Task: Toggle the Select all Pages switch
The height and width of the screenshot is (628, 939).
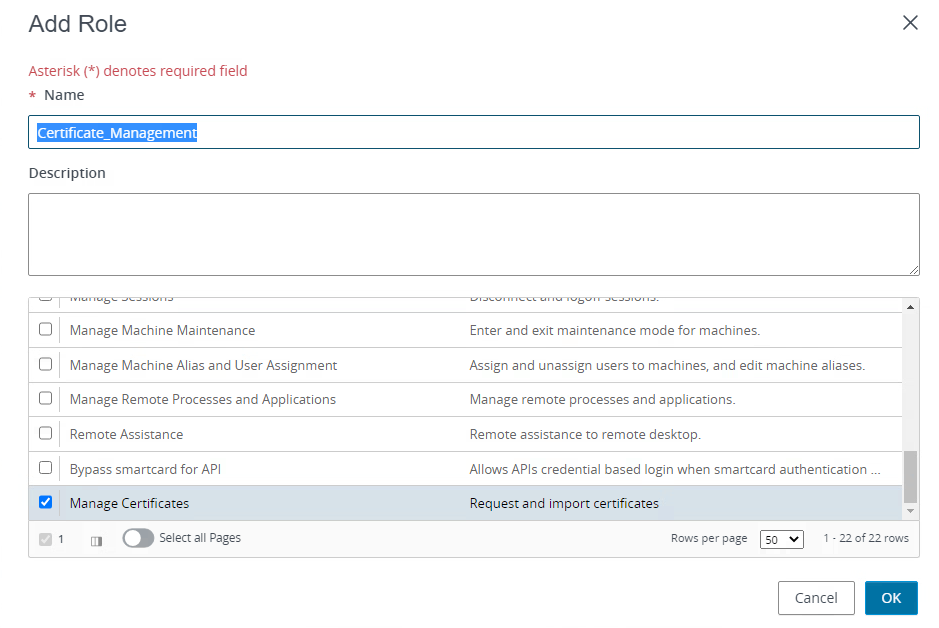Action: click(x=138, y=538)
